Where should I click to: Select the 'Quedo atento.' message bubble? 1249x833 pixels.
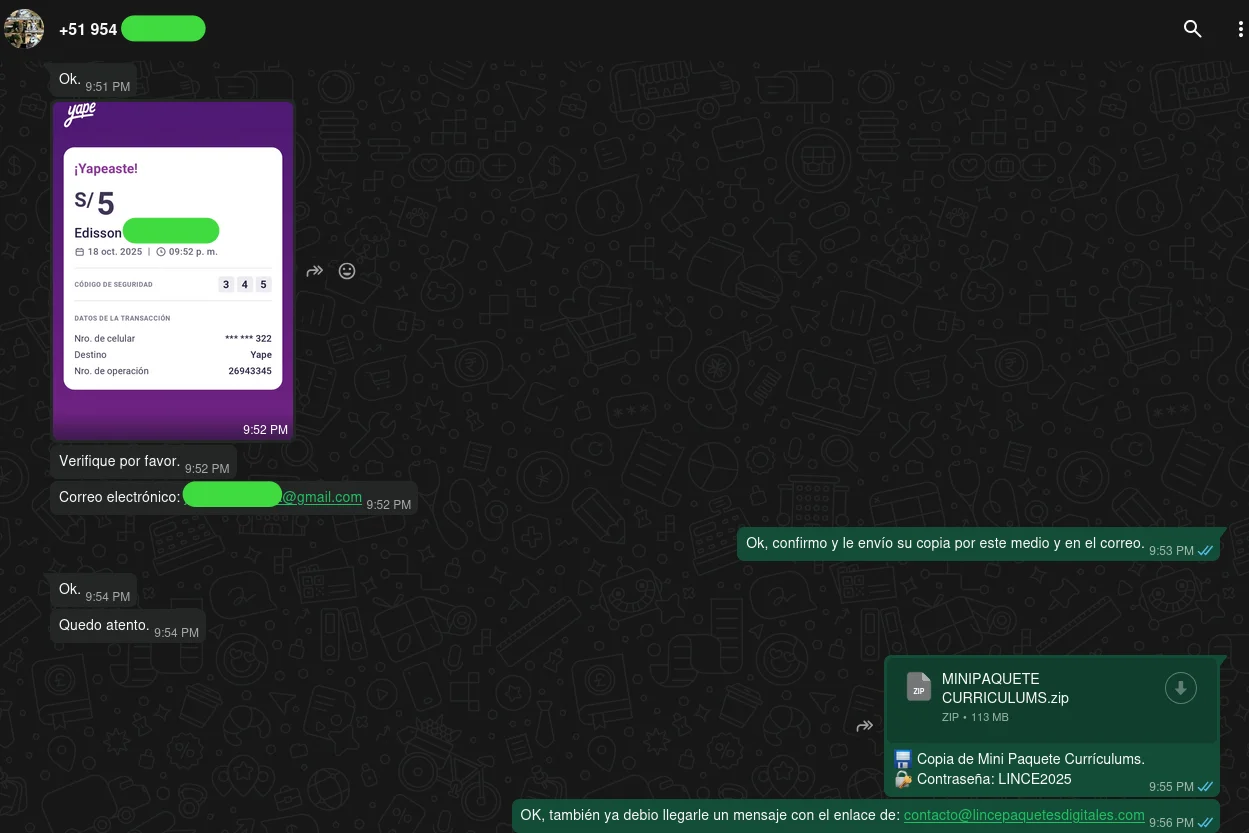[x=104, y=625]
